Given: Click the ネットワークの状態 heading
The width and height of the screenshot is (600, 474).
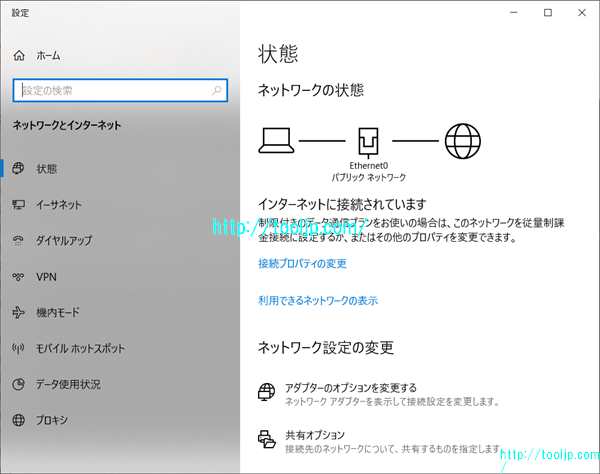Looking at the screenshot, I should pyautogui.click(x=310, y=90).
